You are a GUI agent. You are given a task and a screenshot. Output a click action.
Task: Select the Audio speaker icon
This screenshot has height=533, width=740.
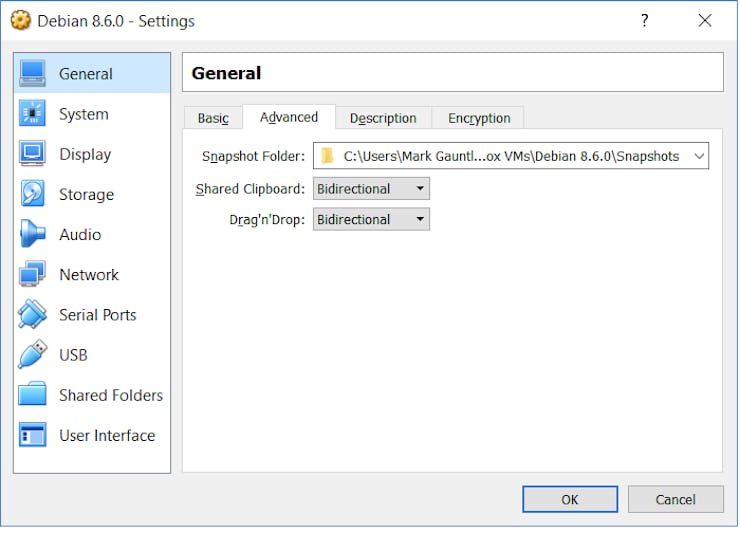point(33,234)
